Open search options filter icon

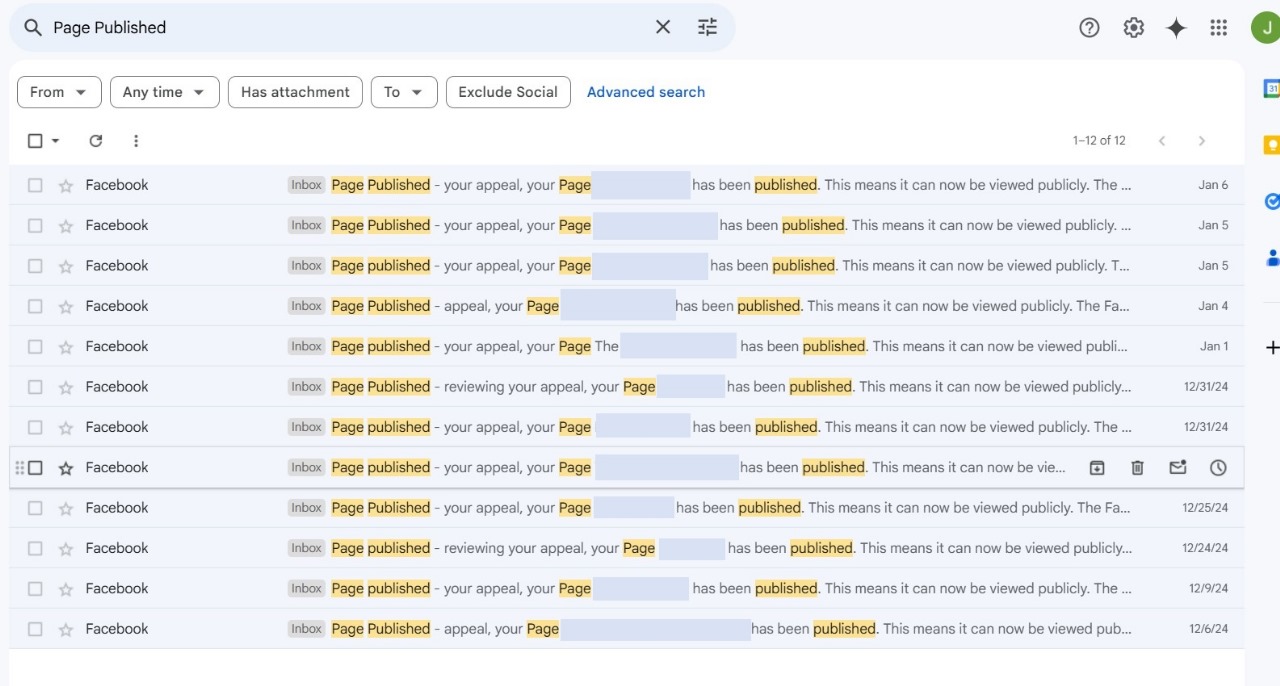click(x=708, y=28)
